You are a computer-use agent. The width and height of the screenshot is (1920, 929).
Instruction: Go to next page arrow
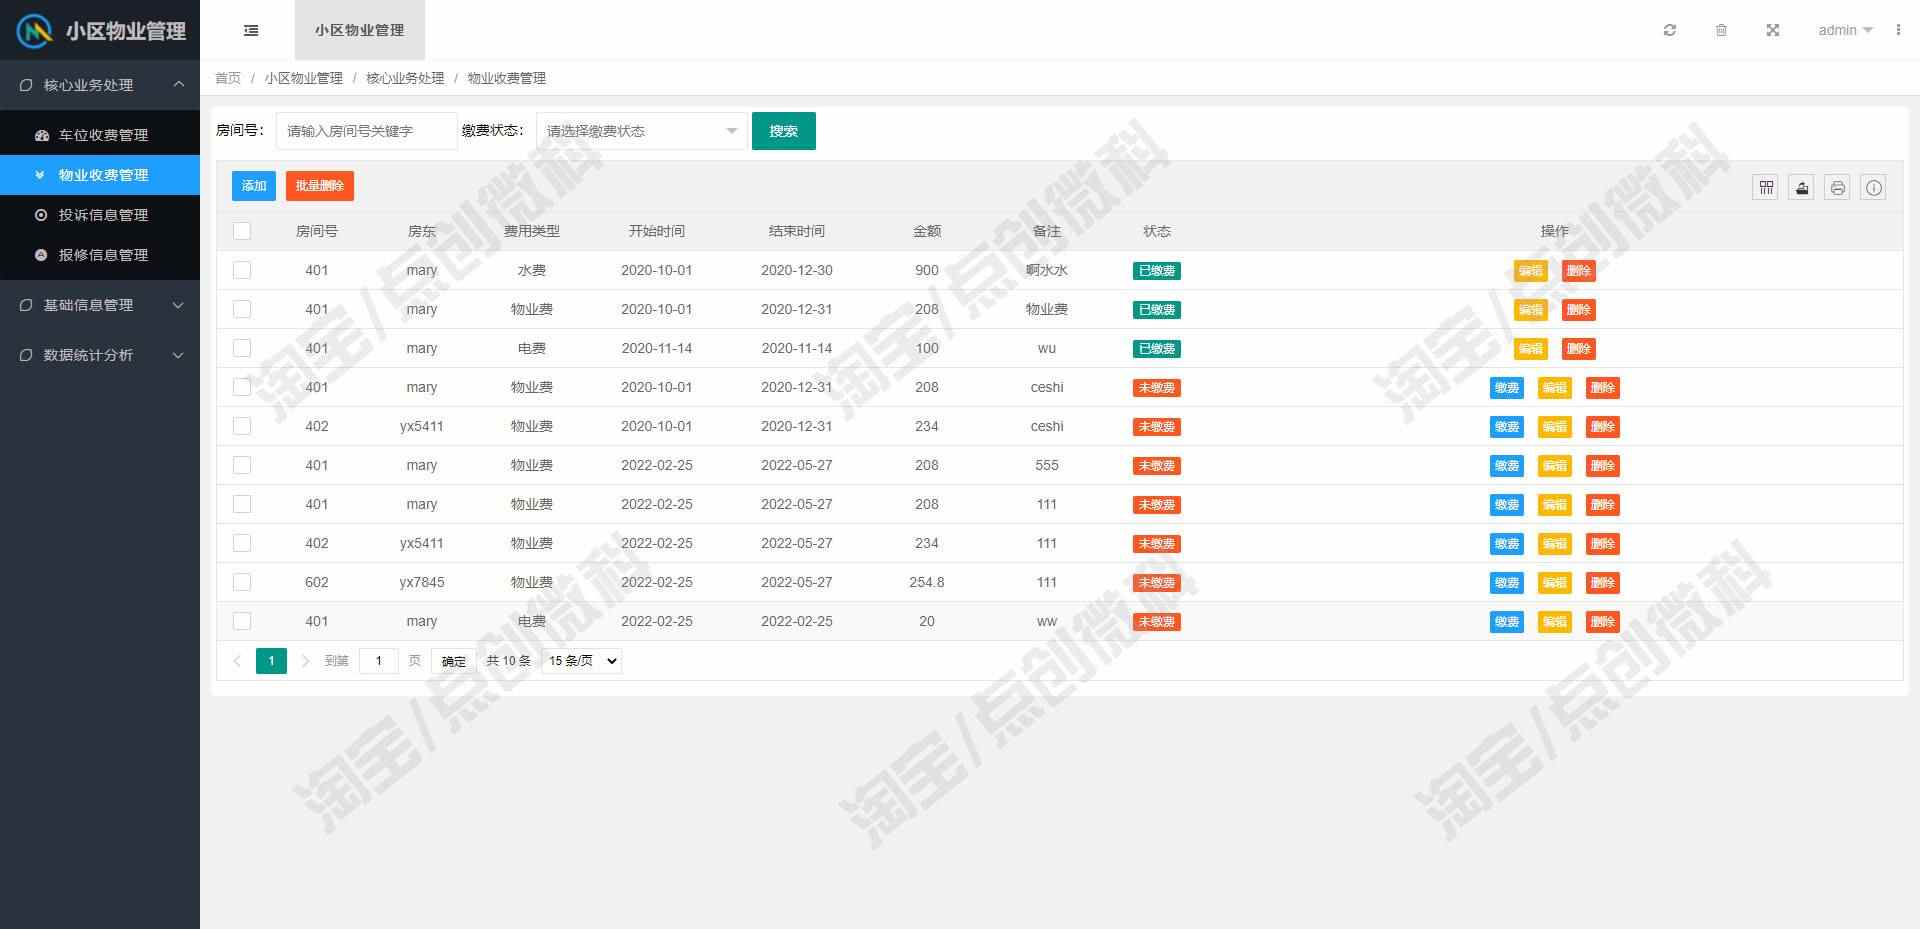(305, 661)
